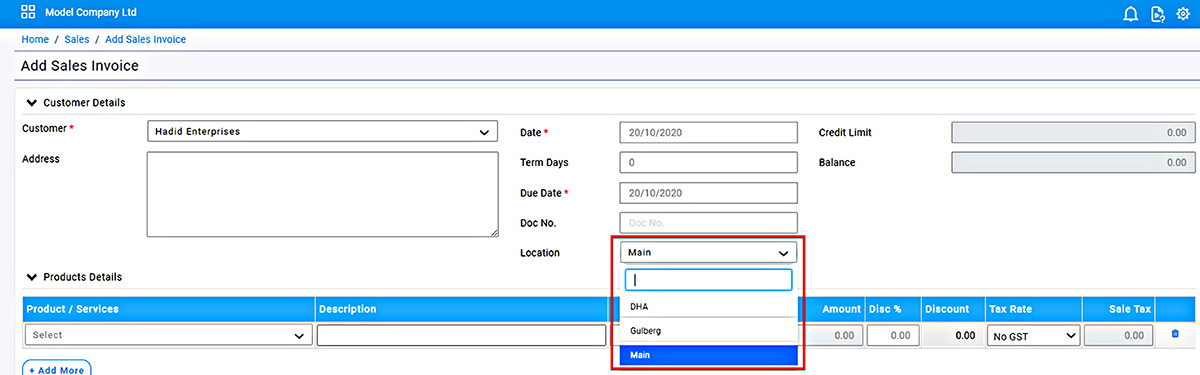Choose Main in the location list
This screenshot has height=375, width=1200.
click(709, 355)
